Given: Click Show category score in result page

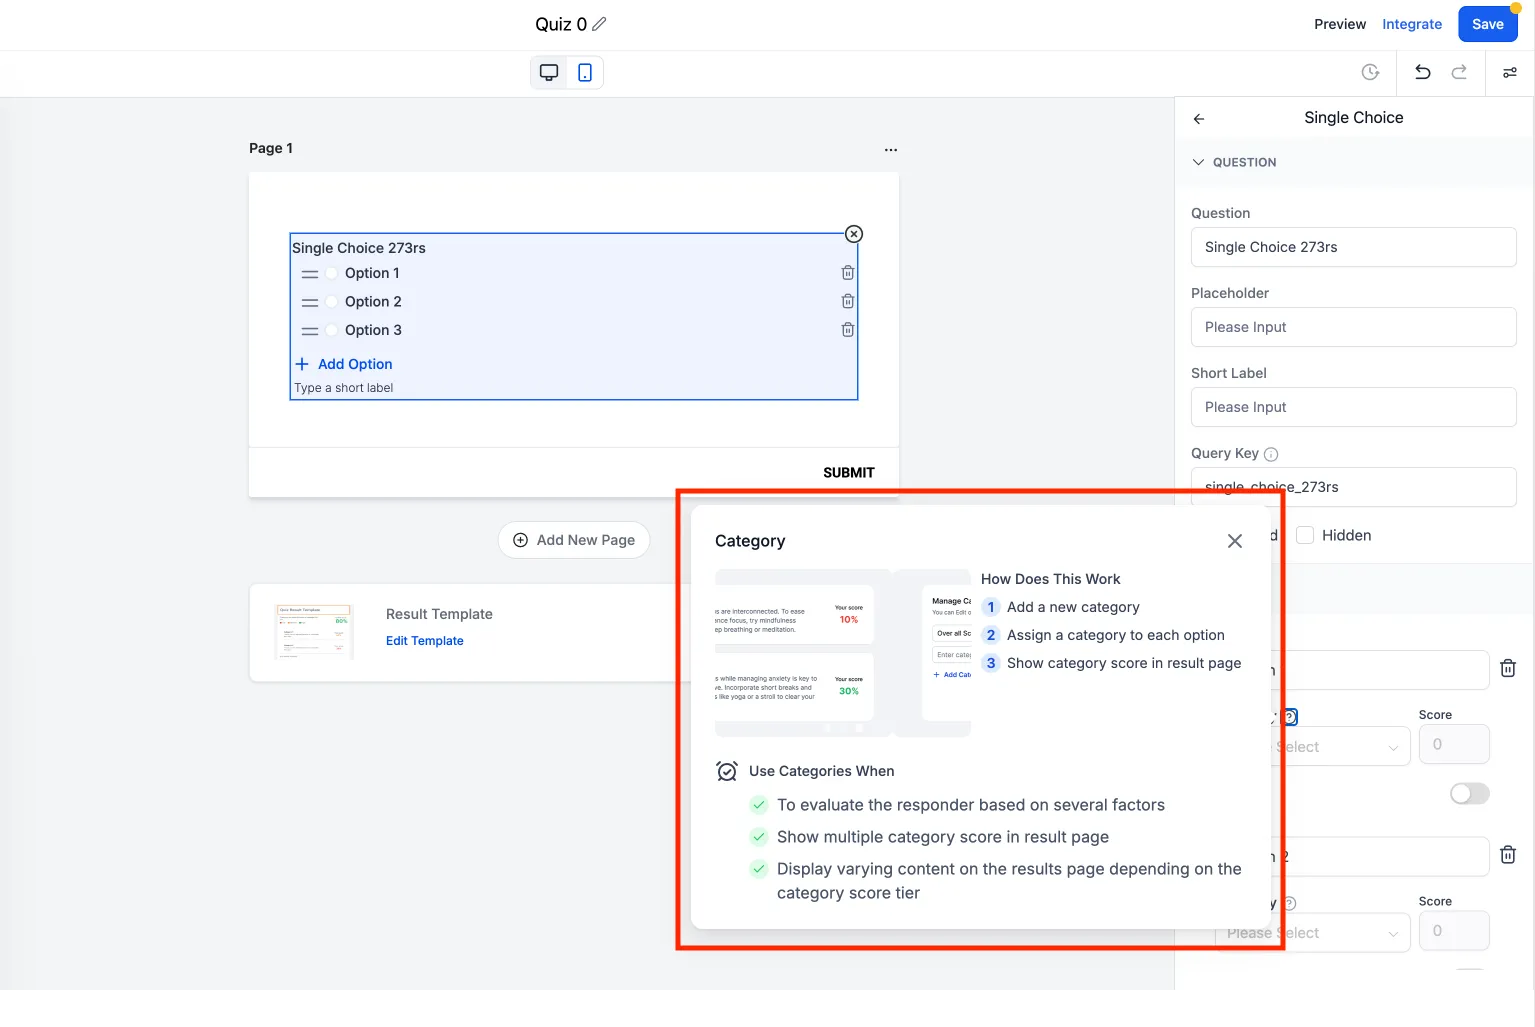Looking at the screenshot, I should coord(1124,663).
